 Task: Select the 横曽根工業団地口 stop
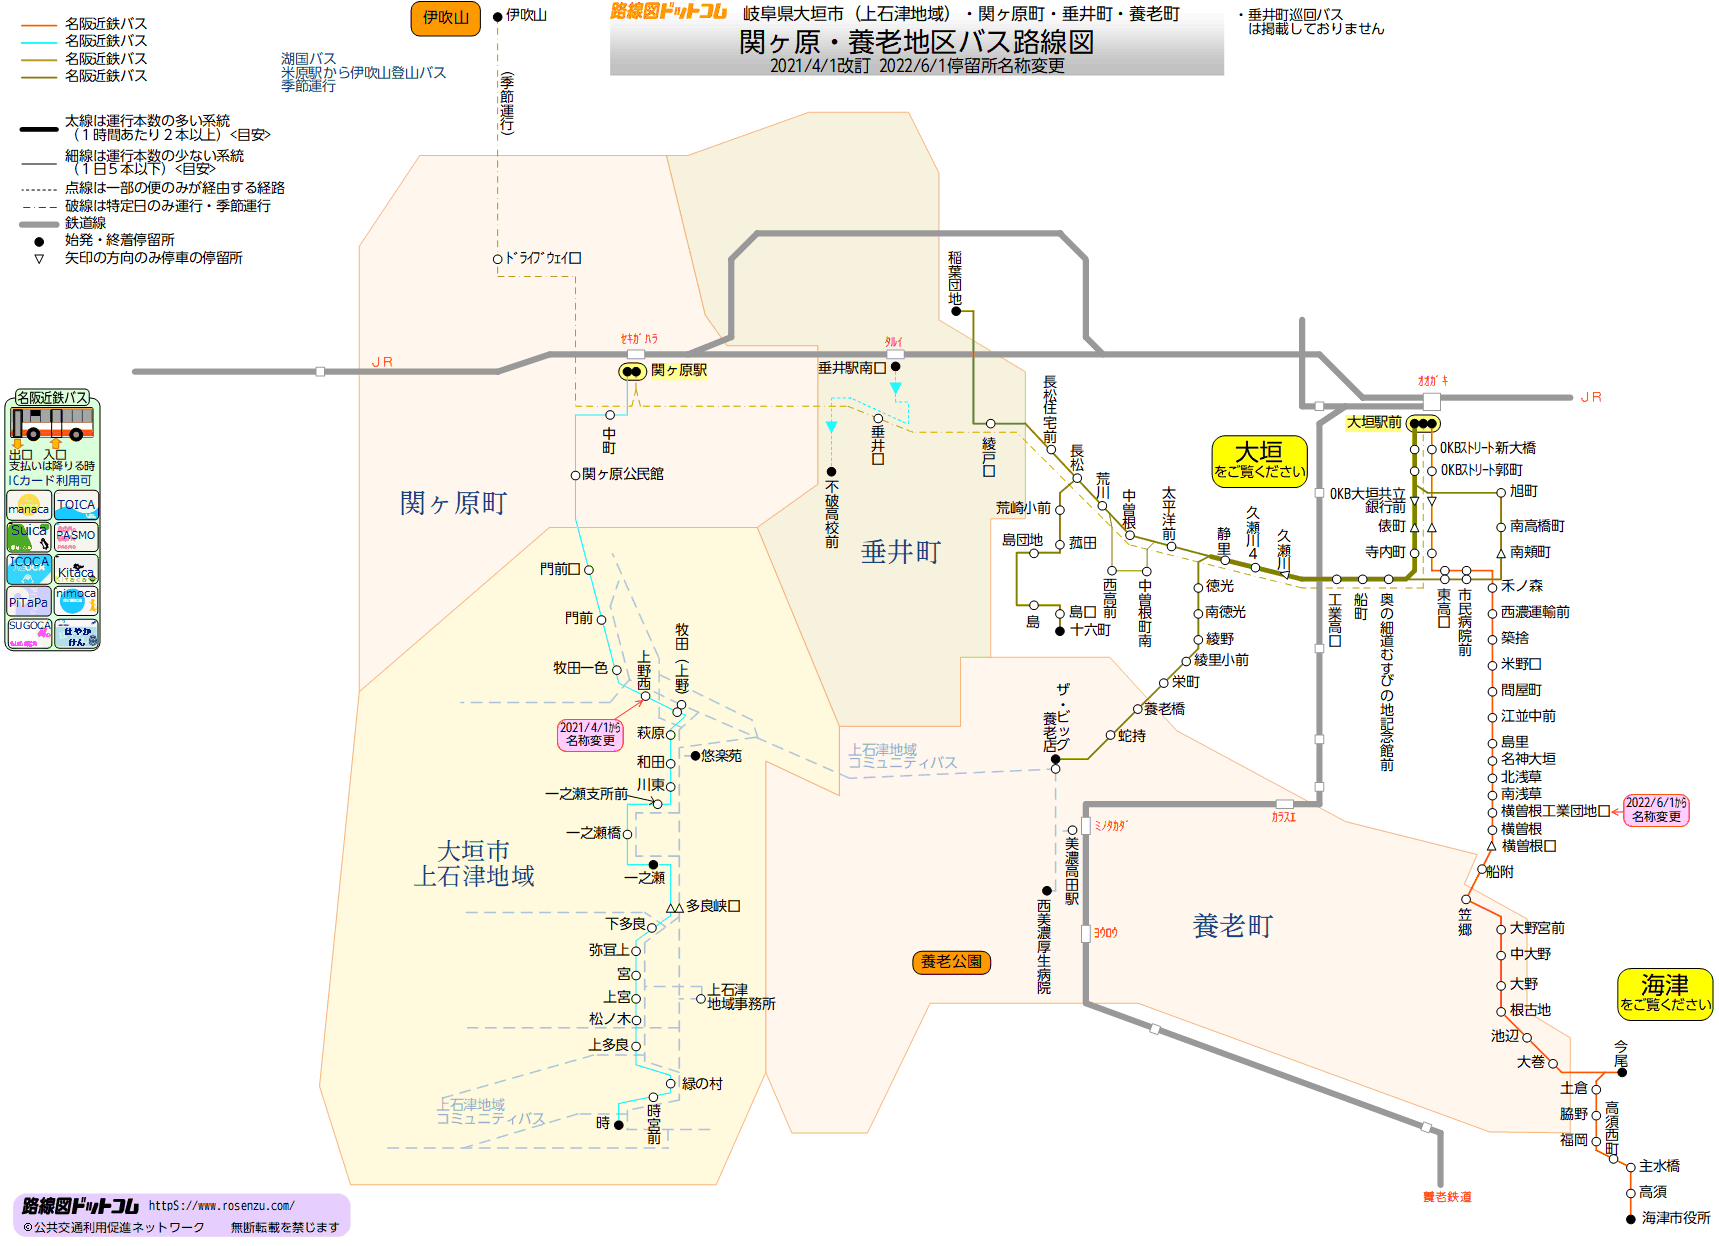[1492, 812]
